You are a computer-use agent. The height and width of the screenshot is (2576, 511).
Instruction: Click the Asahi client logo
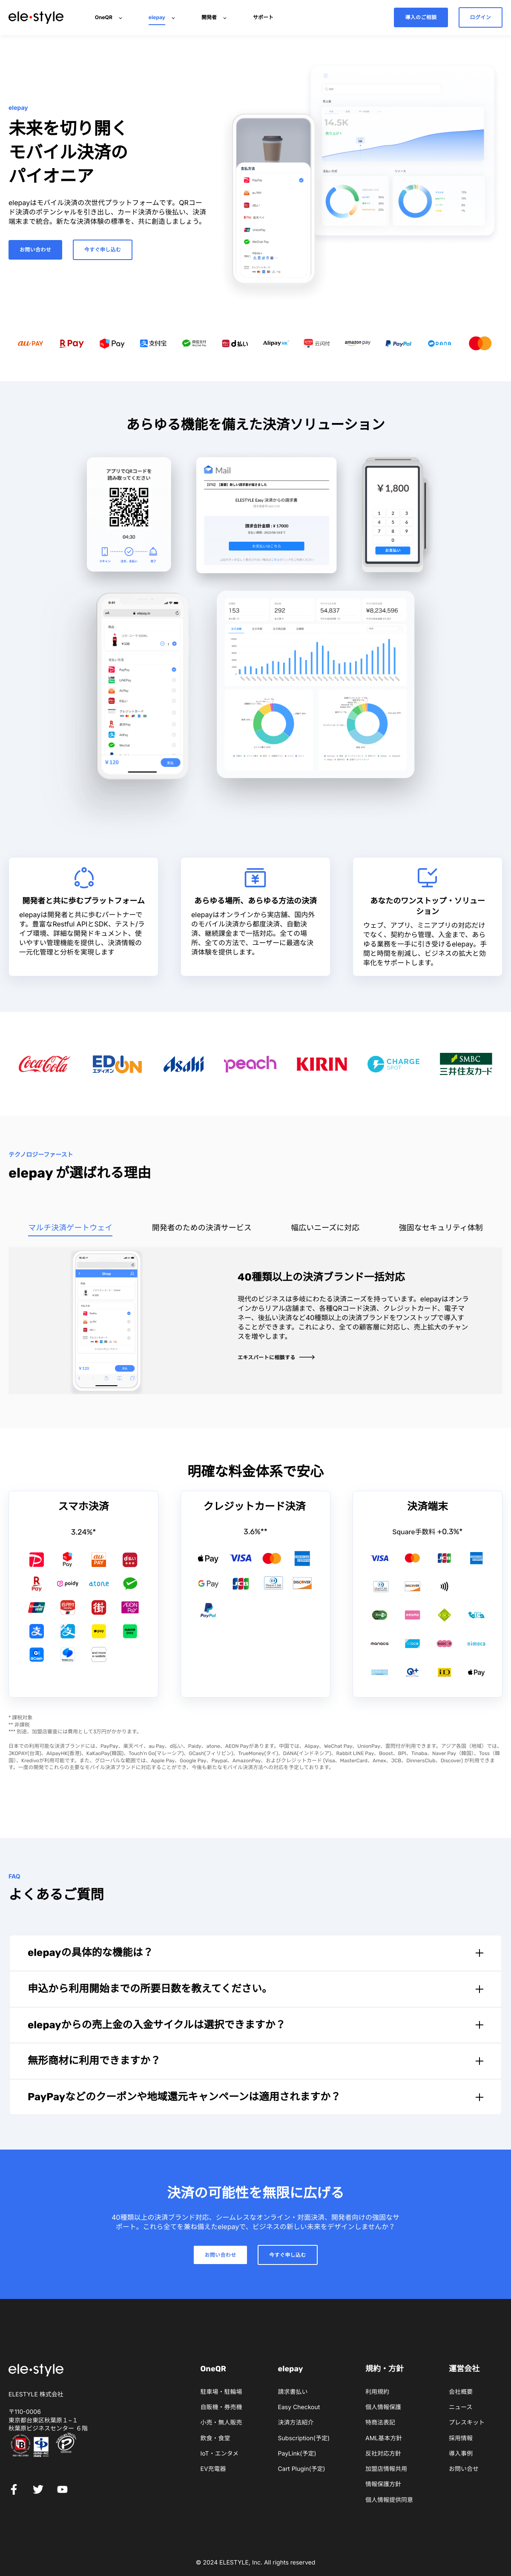(x=183, y=1064)
